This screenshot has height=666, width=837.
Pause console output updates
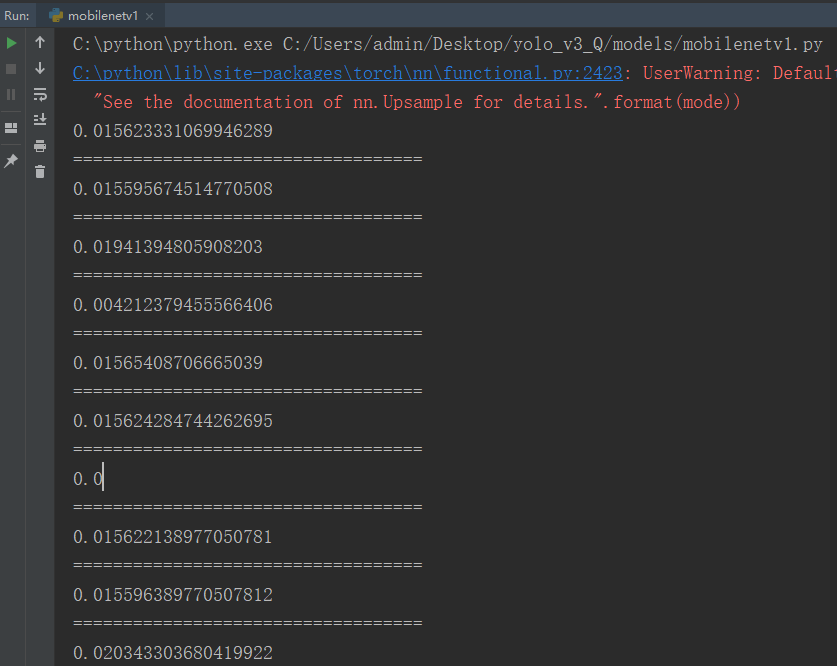[x=10, y=92]
